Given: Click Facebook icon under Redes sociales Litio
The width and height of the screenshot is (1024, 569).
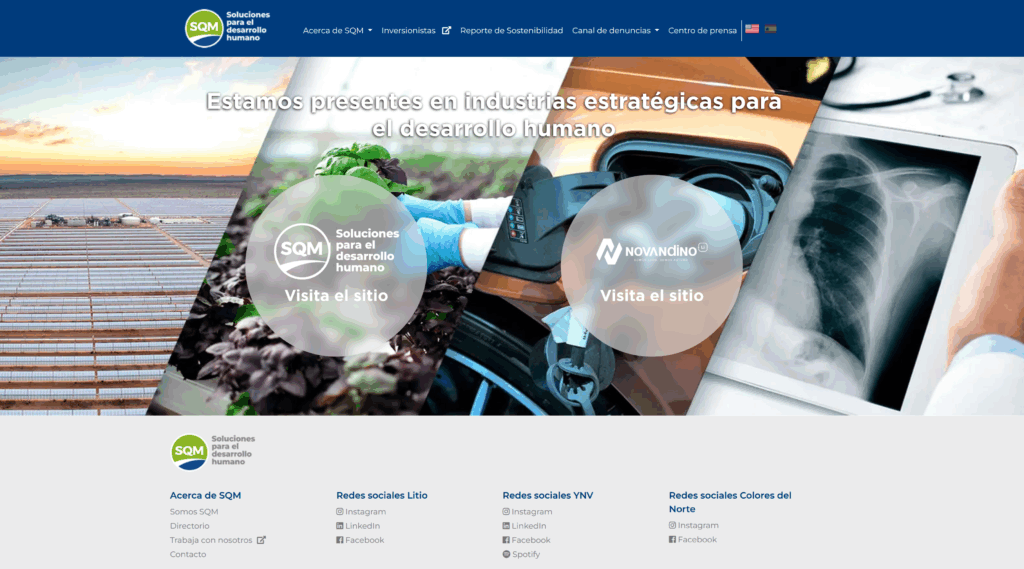Looking at the screenshot, I should pyautogui.click(x=340, y=540).
